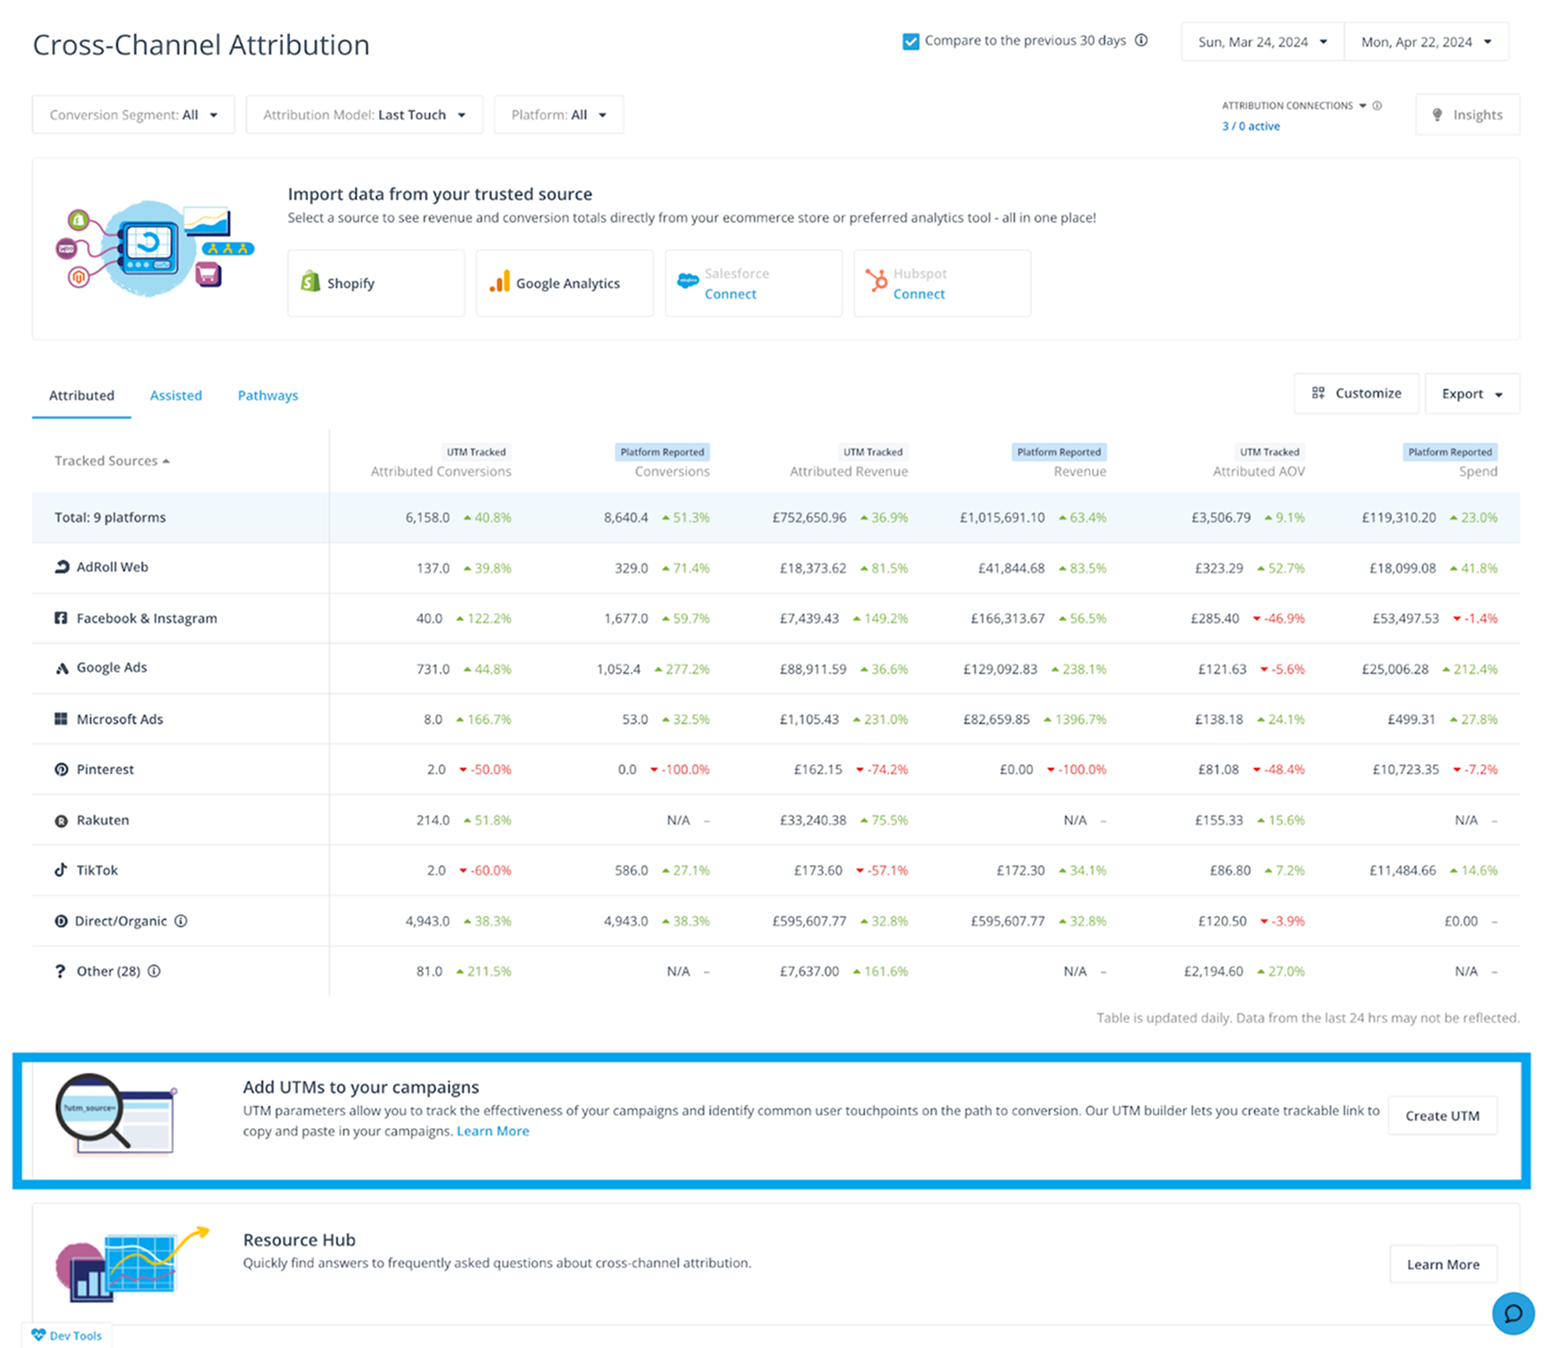Open the Export dropdown menu
1554x1348 pixels.
(x=1471, y=394)
